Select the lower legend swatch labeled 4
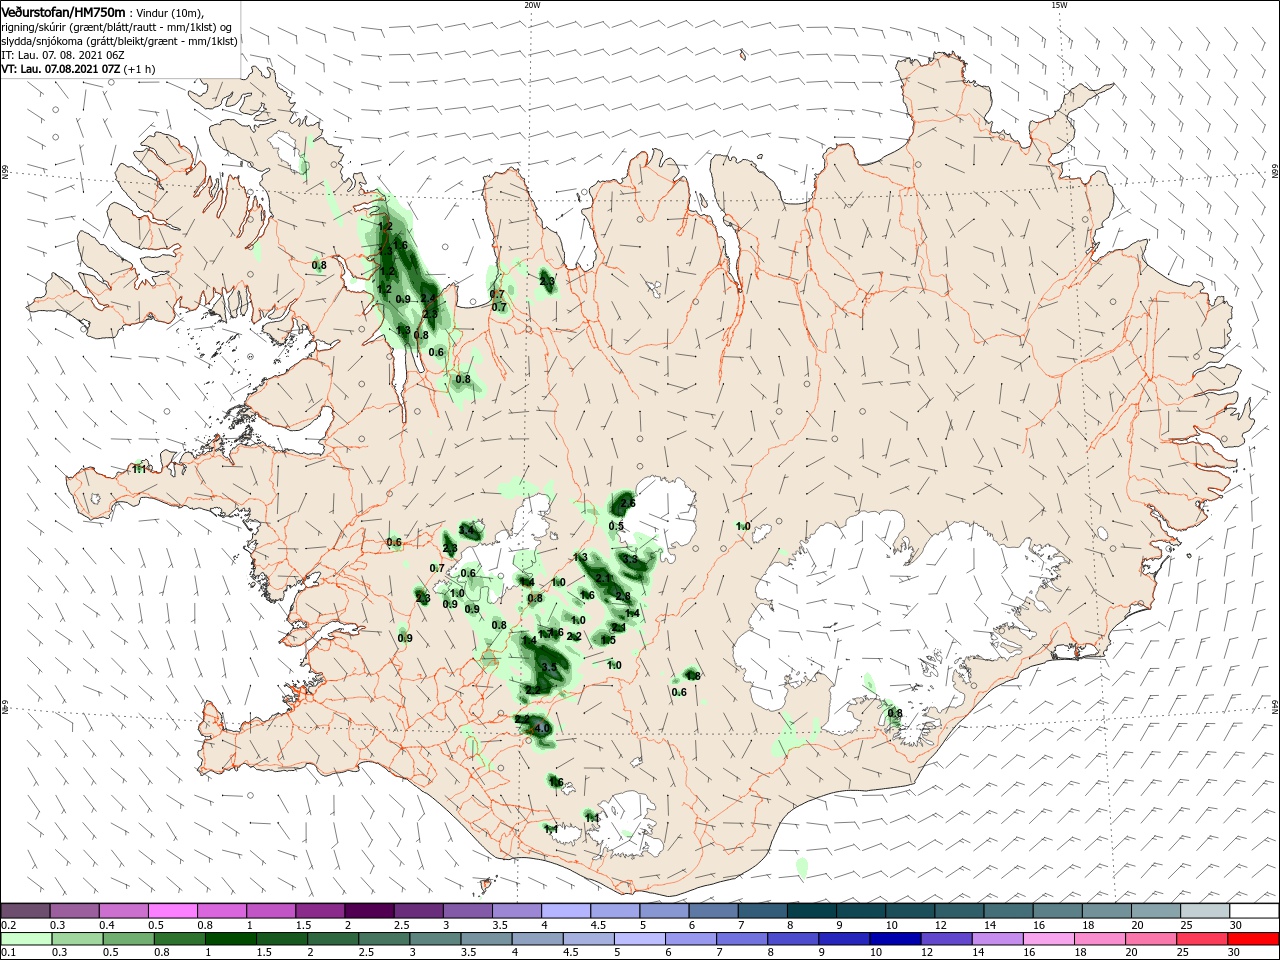The image size is (1280, 960). click(x=538, y=939)
